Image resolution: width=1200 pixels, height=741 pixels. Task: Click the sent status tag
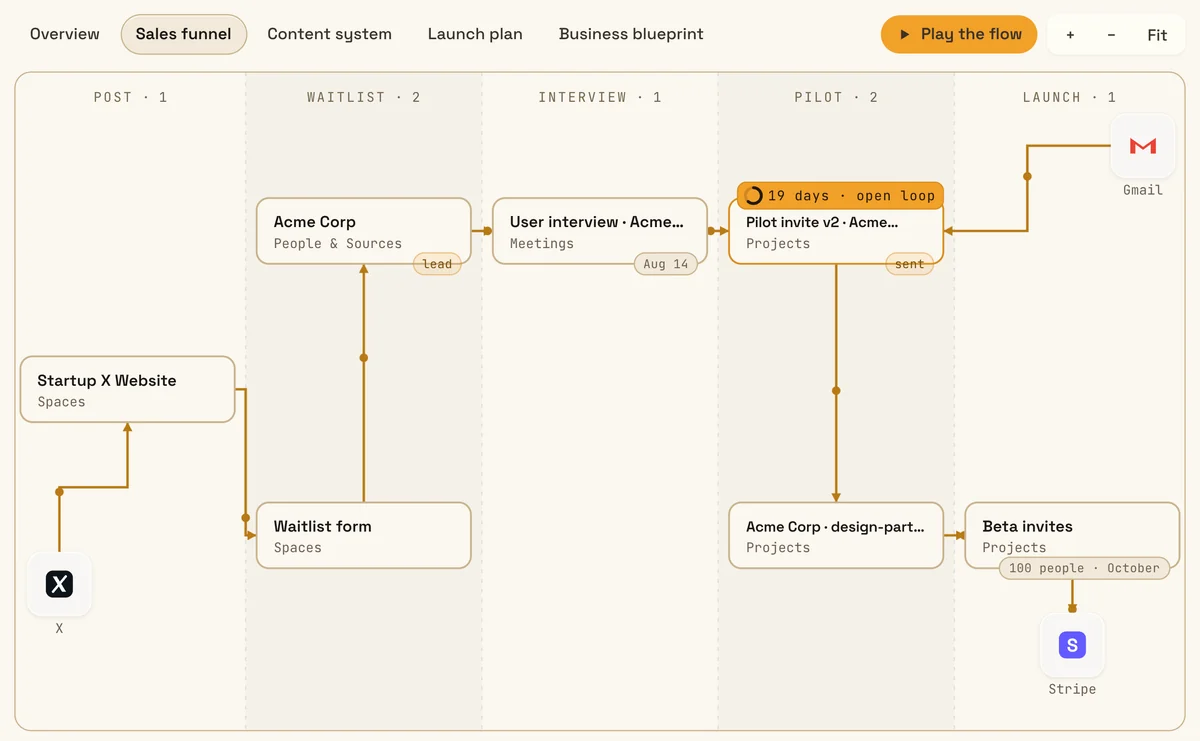click(x=909, y=264)
